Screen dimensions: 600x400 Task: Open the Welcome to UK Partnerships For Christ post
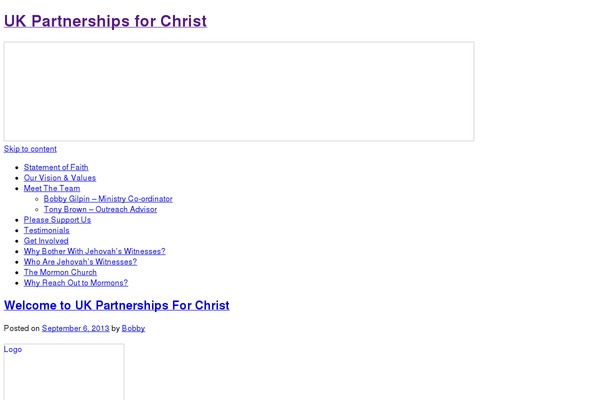[117, 305]
